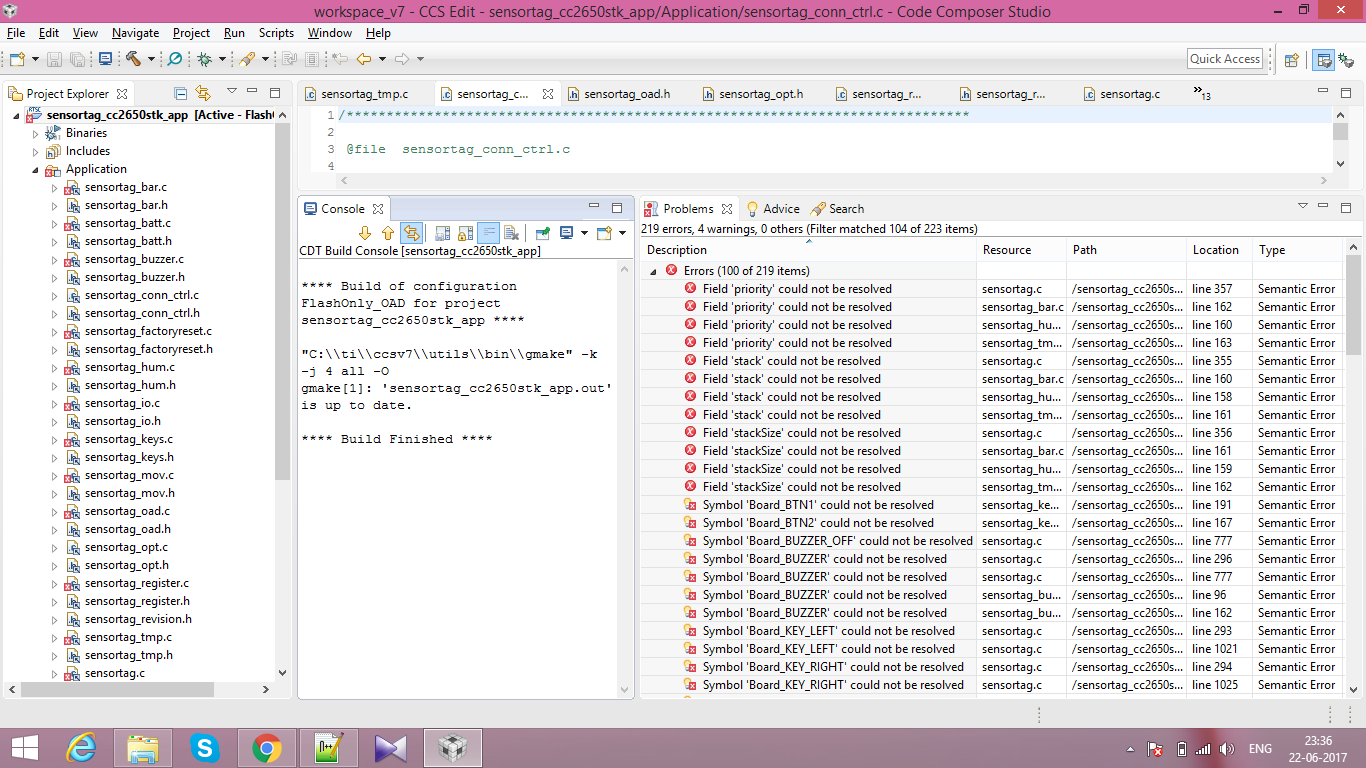The width and height of the screenshot is (1366, 768).
Task: Open Google Chrome from the taskbar
Action: pyautogui.click(x=267, y=748)
